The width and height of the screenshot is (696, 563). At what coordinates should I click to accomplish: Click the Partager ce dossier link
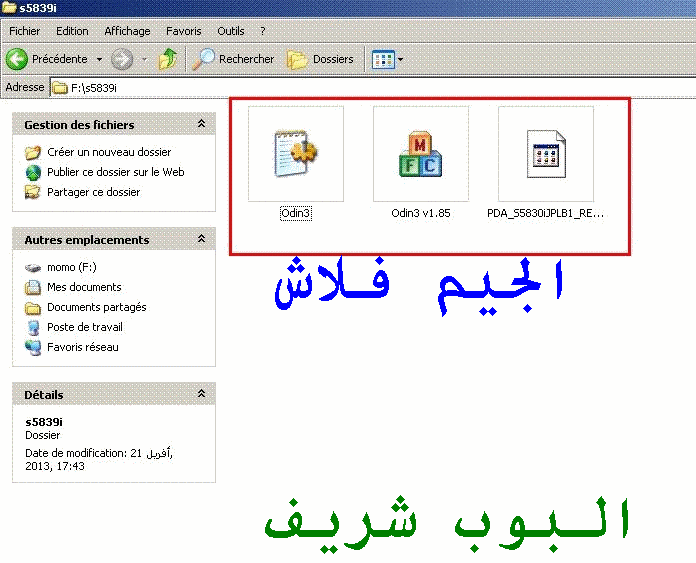pyautogui.click(x=94, y=192)
